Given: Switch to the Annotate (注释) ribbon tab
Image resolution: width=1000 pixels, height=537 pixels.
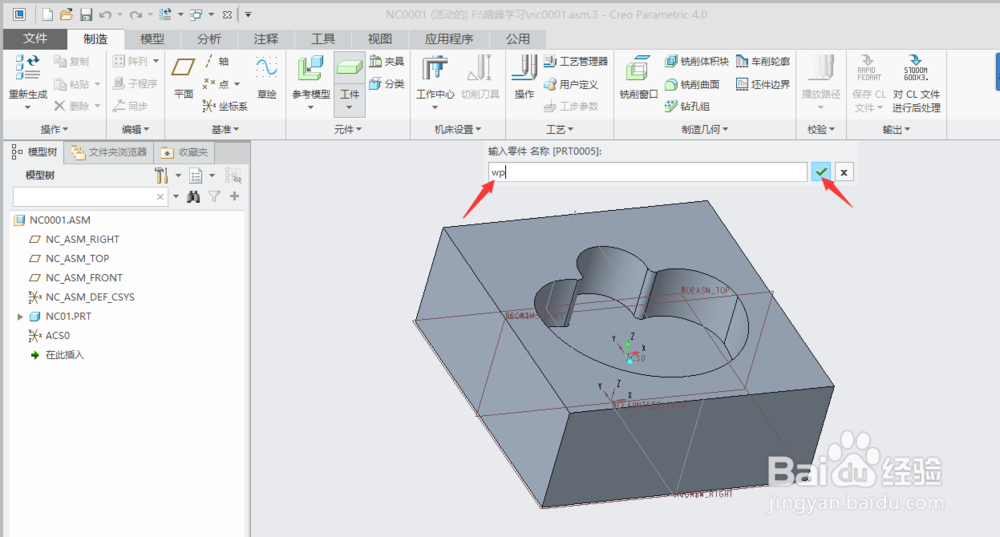Looking at the screenshot, I should [266, 40].
